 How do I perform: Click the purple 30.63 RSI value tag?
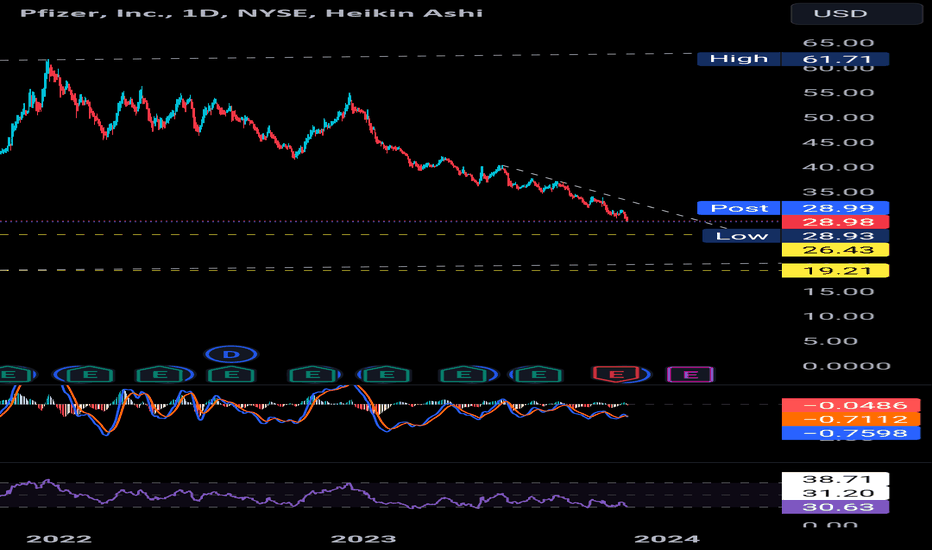[836, 507]
